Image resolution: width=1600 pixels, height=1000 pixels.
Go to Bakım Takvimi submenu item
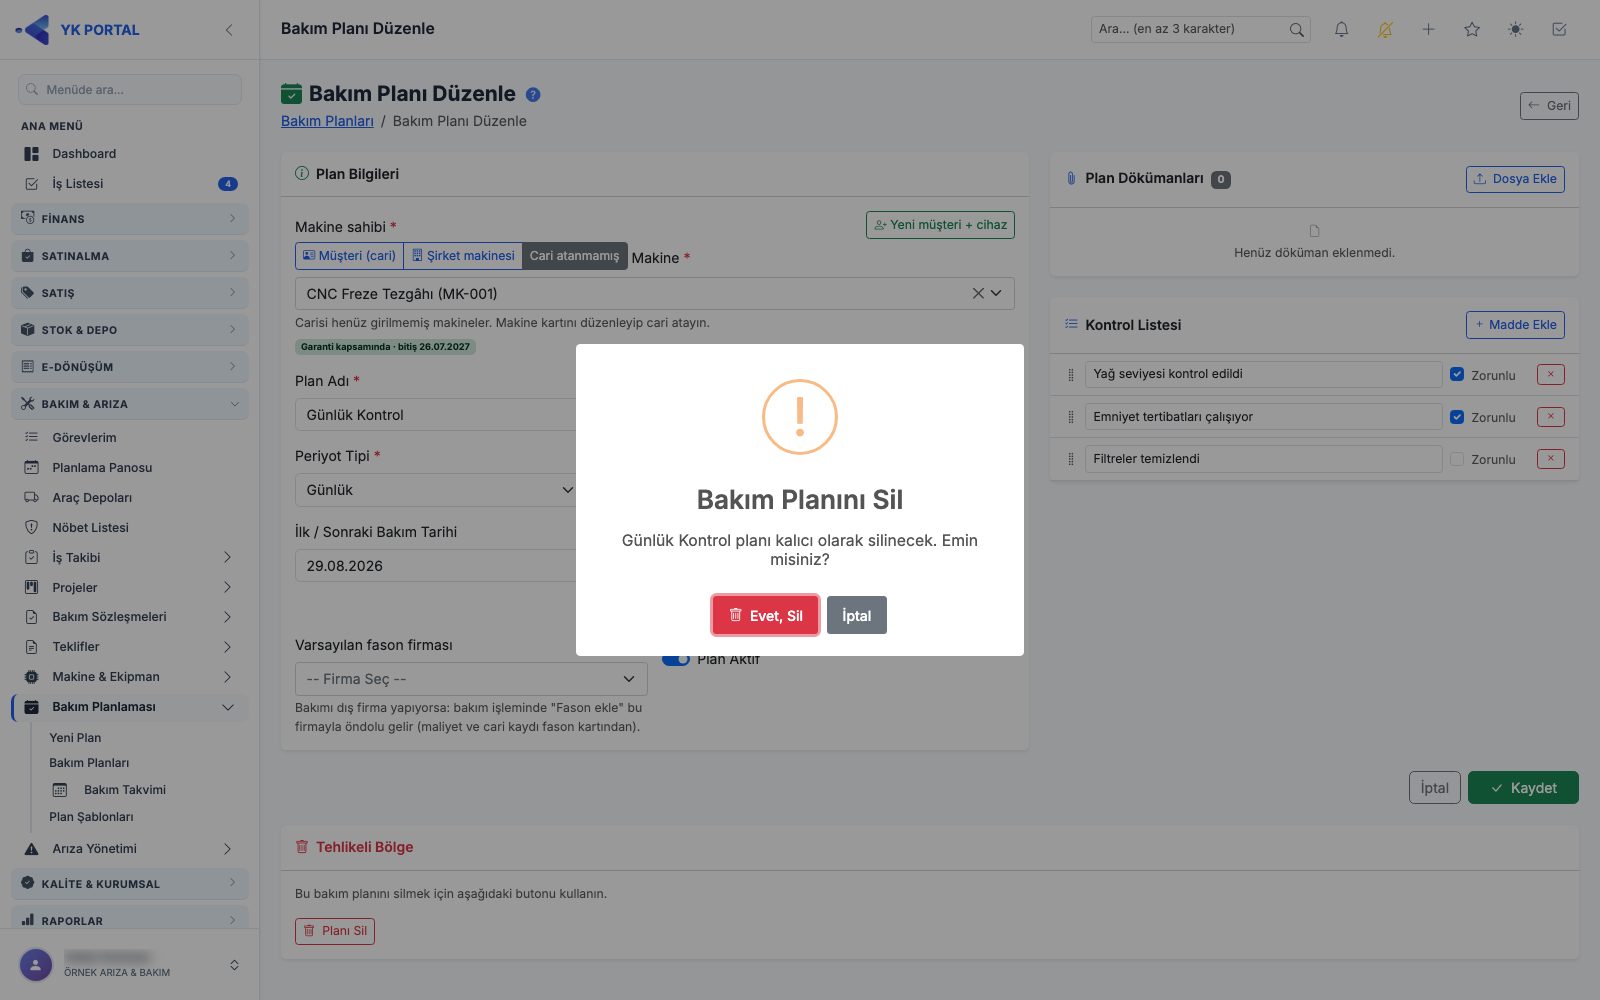tap(125, 790)
